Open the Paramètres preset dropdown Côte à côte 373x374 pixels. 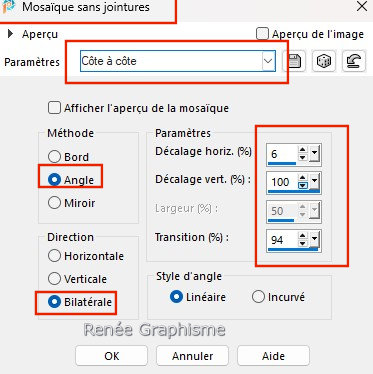click(178, 61)
